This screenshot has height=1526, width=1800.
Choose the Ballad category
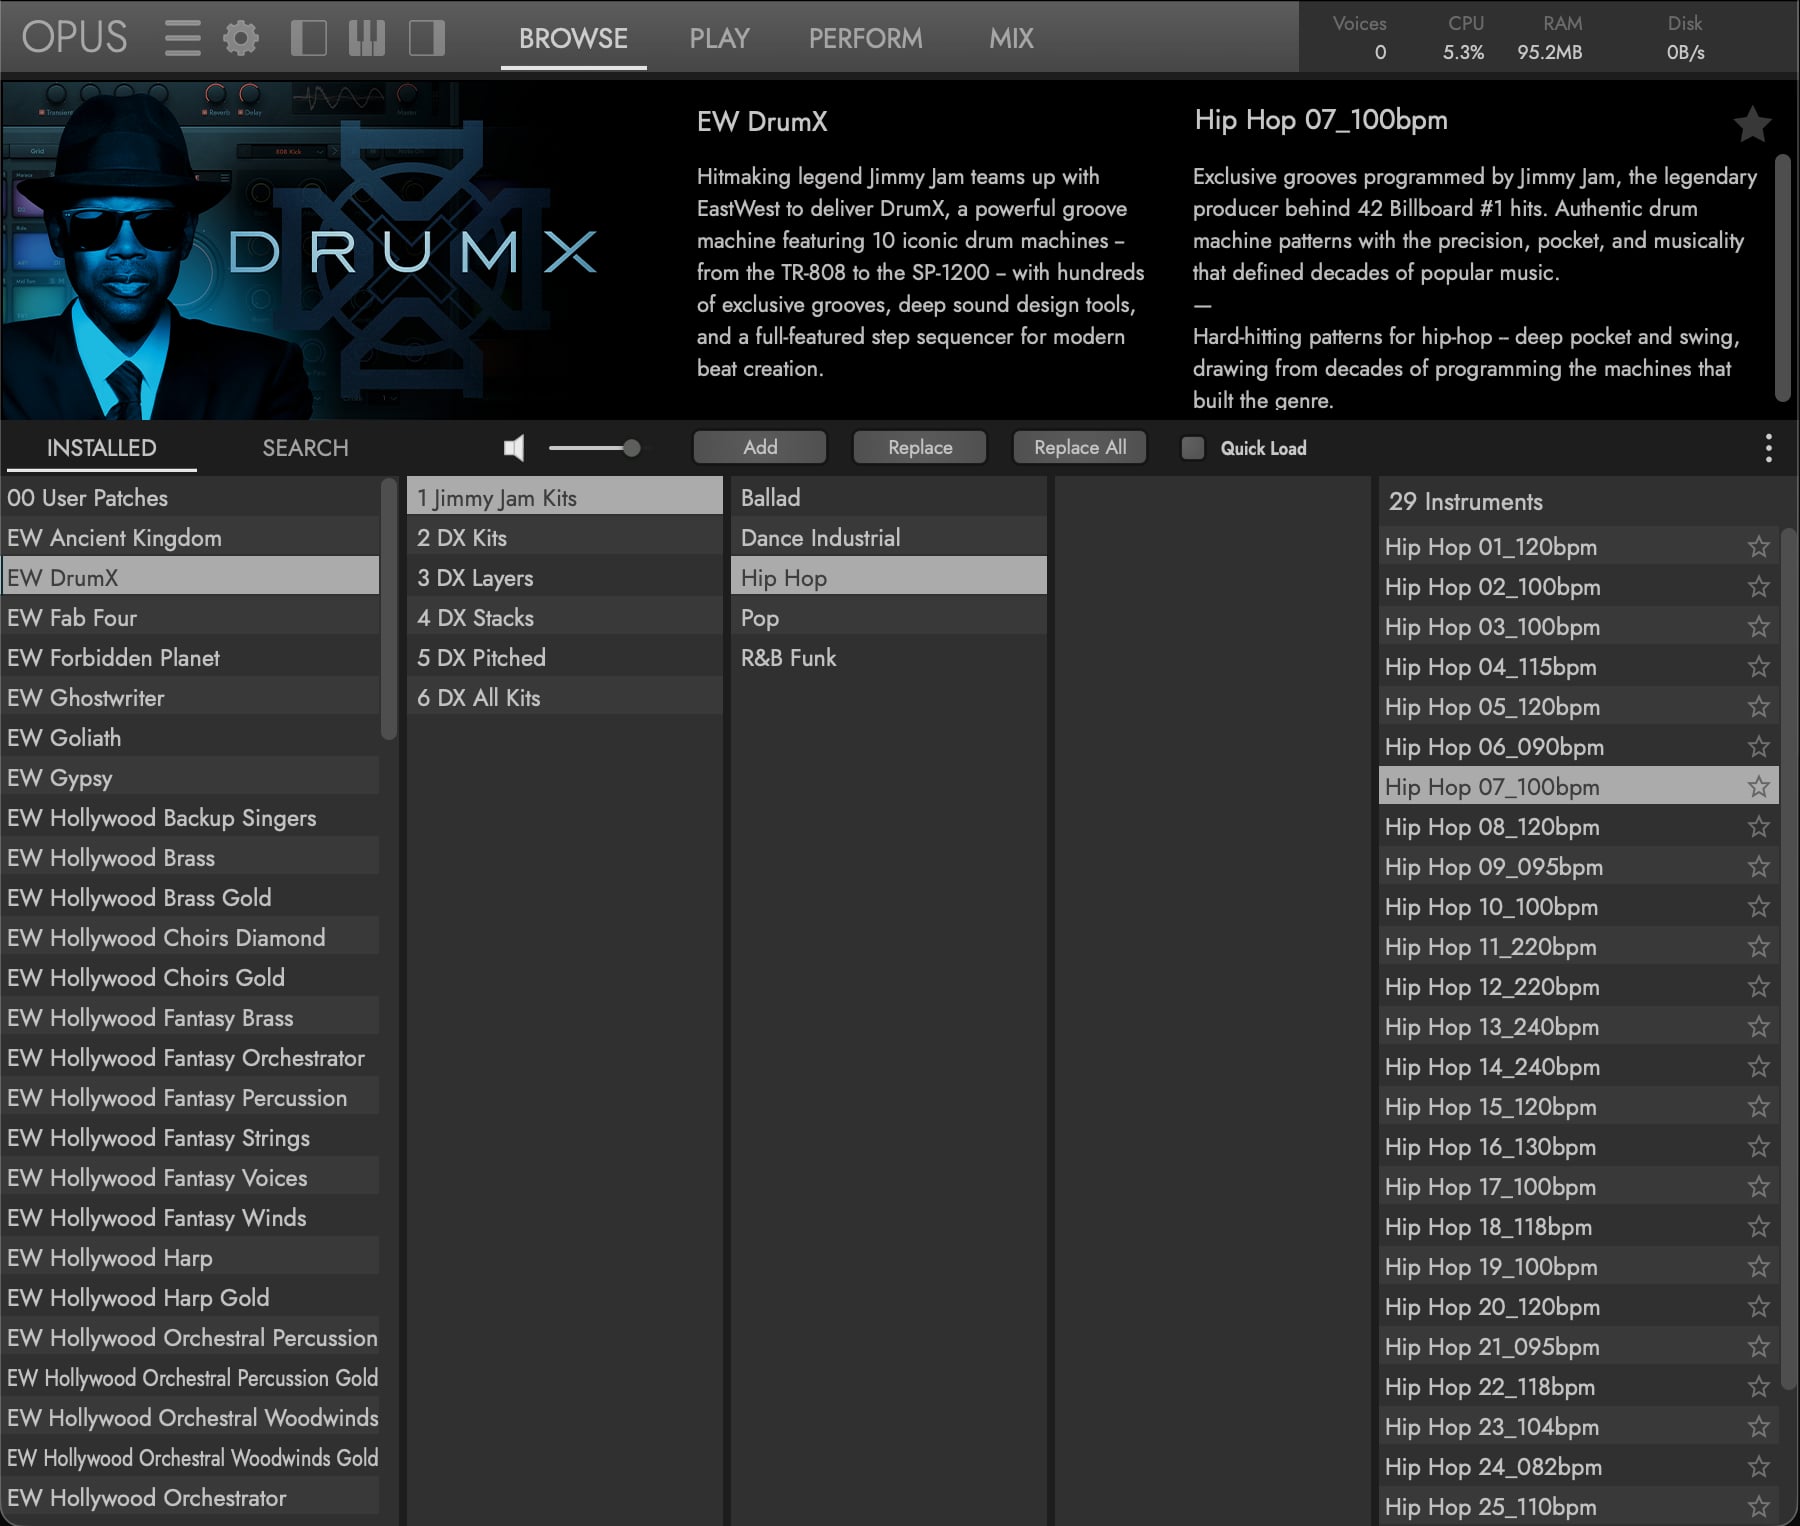888,498
